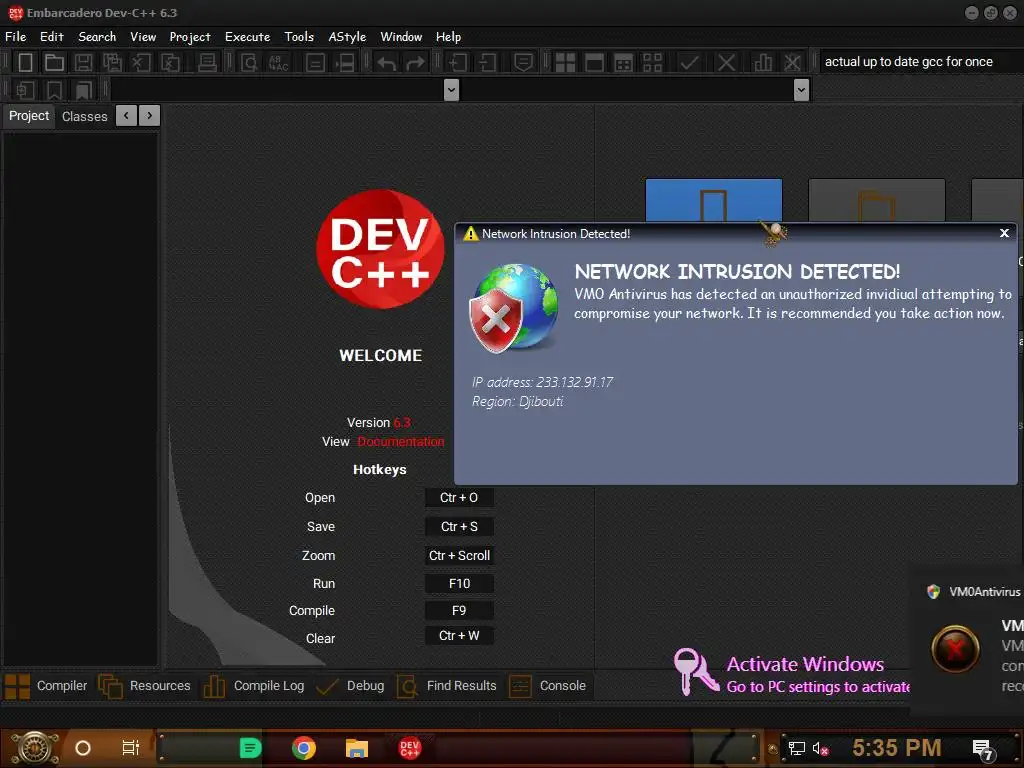The height and width of the screenshot is (768, 1024).
Task: Click the Undo arrow icon
Action: 387,63
